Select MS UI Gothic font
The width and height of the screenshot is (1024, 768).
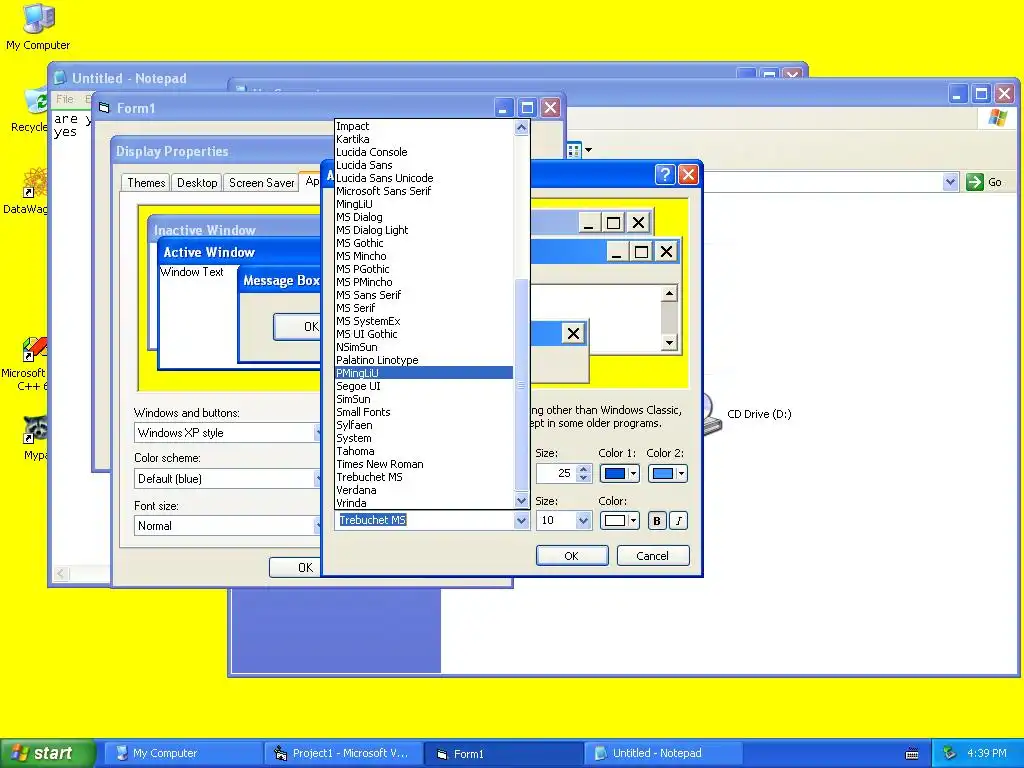(x=424, y=334)
